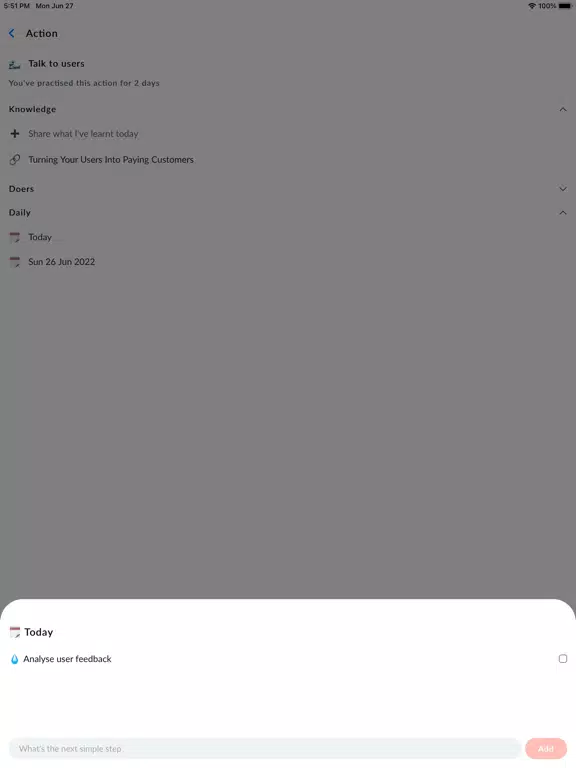The image size is (576, 768).
Task: Click the link icon beside Turning Your Users
Action: 15,159
